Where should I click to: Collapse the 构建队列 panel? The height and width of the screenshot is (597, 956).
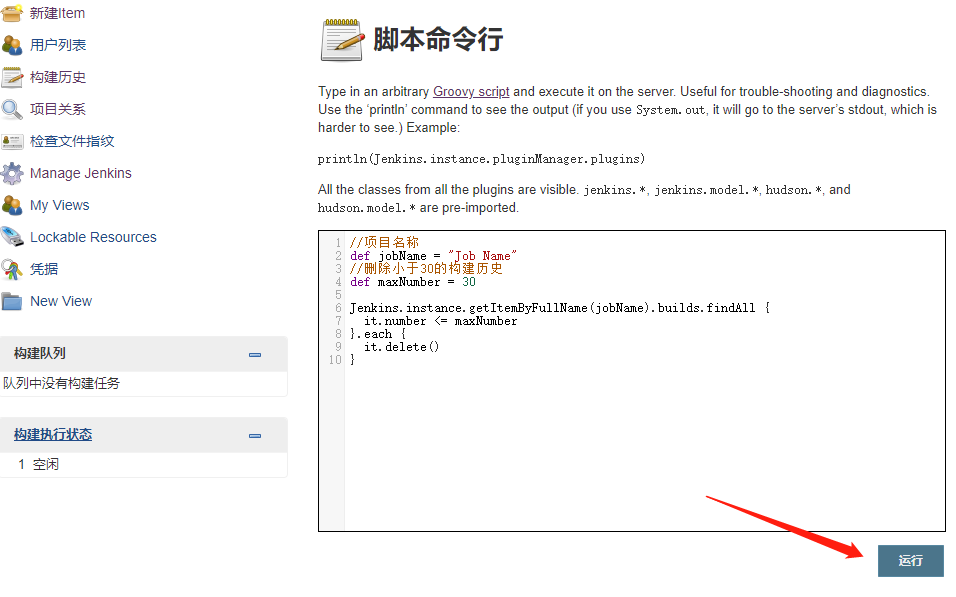[x=255, y=354]
